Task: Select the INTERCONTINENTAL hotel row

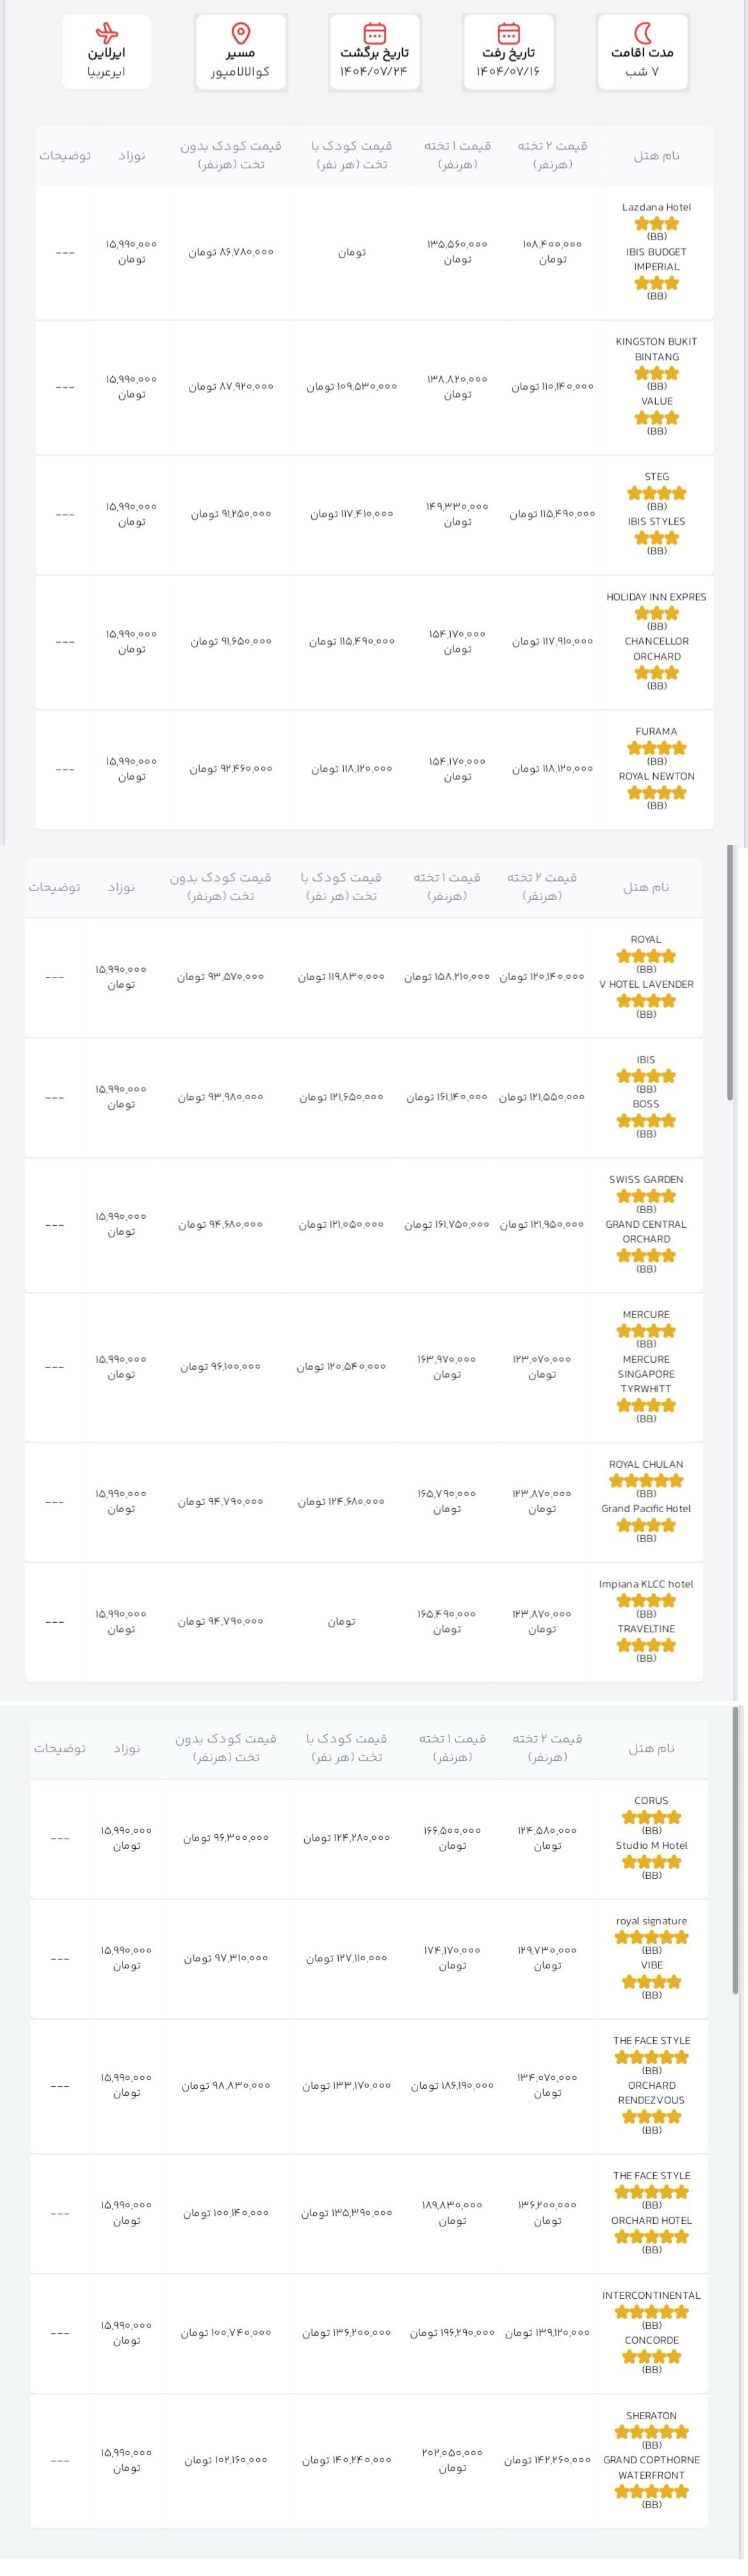Action: pyautogui.click(x=370, y=2333)
